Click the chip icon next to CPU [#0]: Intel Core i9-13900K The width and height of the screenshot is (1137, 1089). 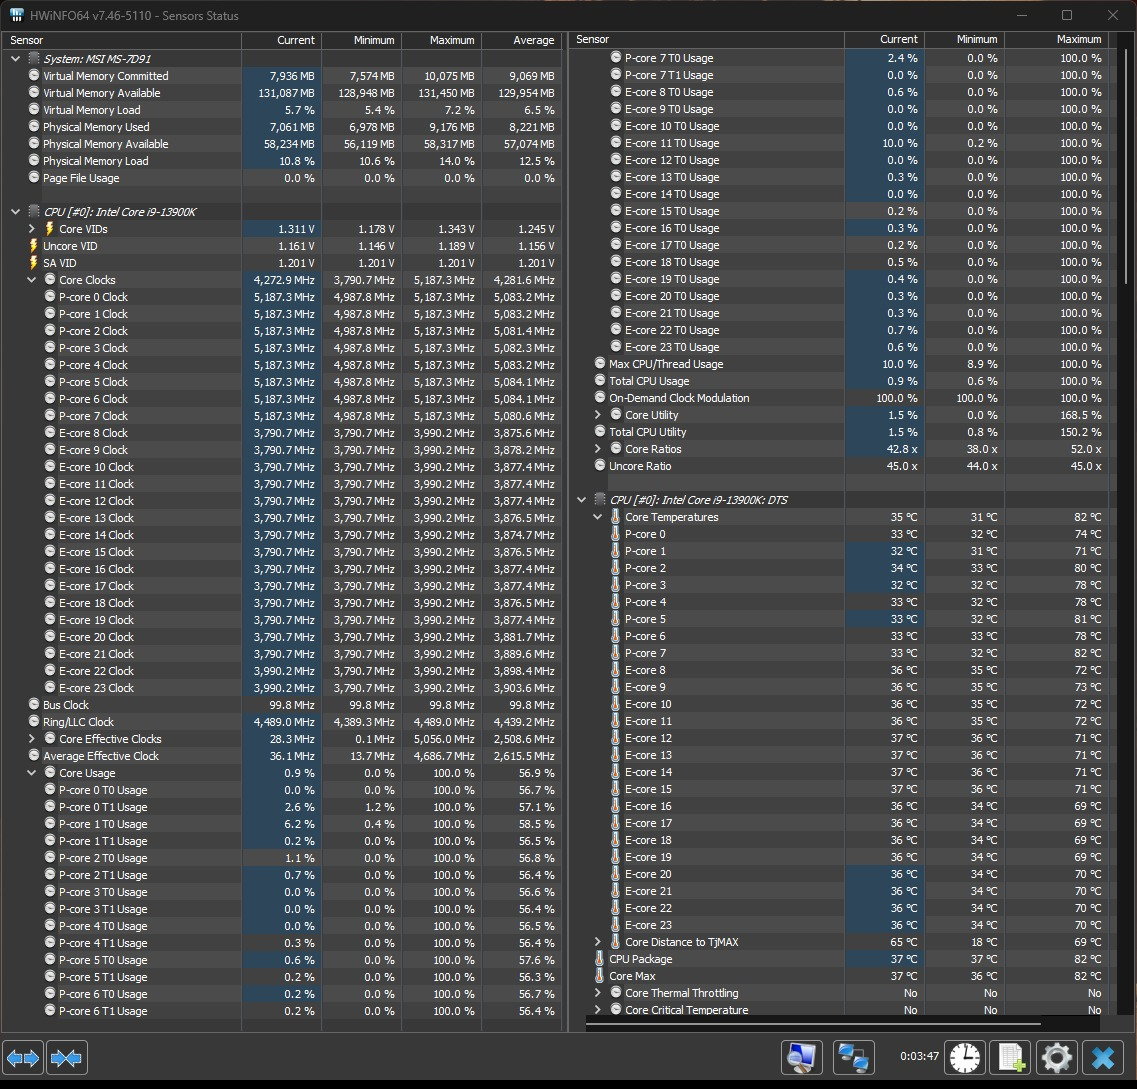[x=33, y=211]
